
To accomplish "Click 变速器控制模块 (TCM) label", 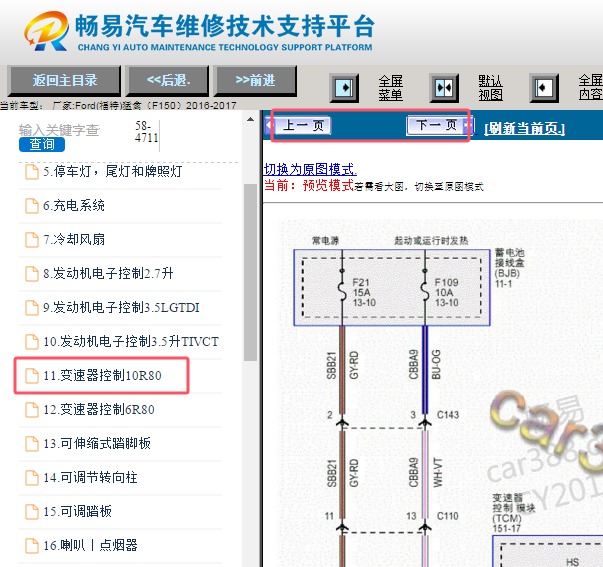I will [513, 513].
